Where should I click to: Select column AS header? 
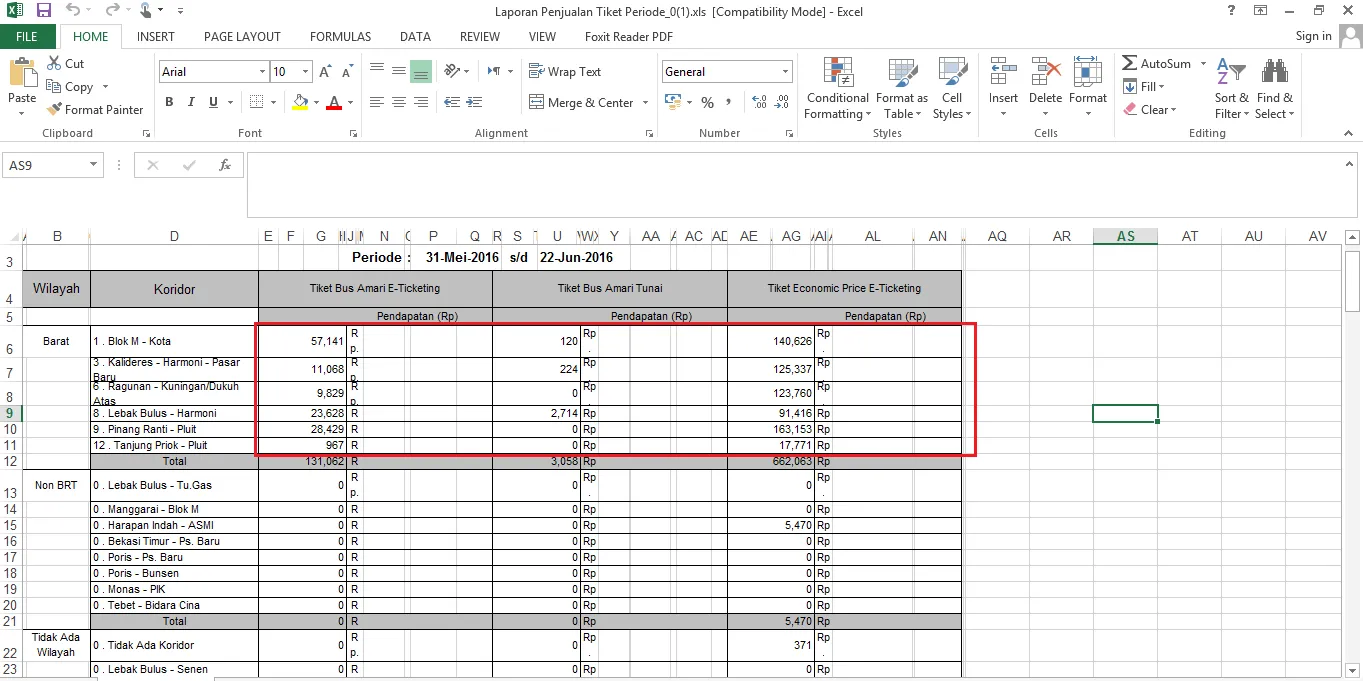[x=1126, y=236]
